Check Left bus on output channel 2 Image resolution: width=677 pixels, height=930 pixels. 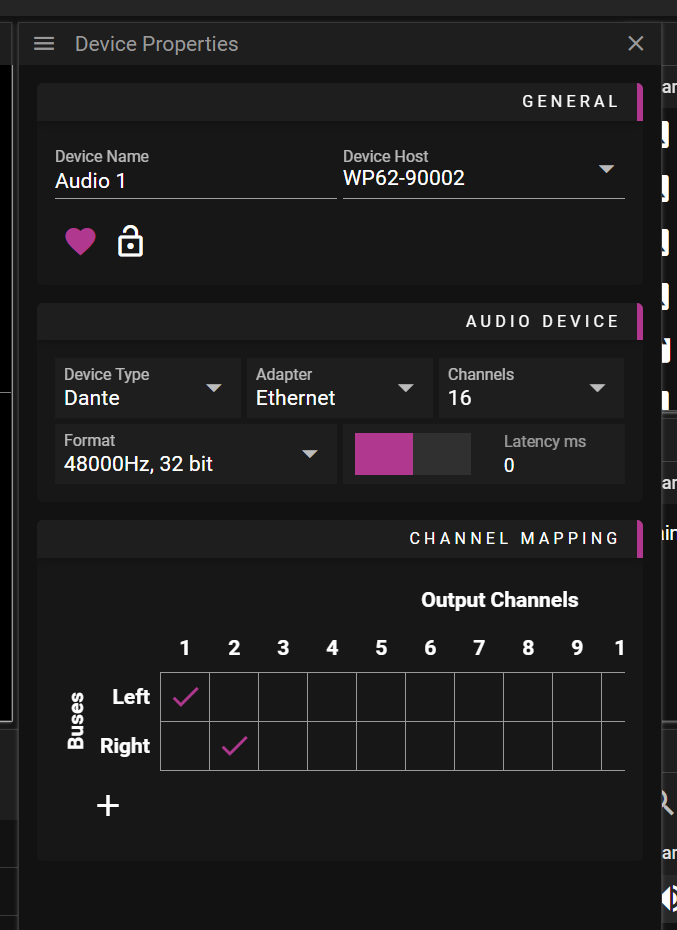[234, 697]
